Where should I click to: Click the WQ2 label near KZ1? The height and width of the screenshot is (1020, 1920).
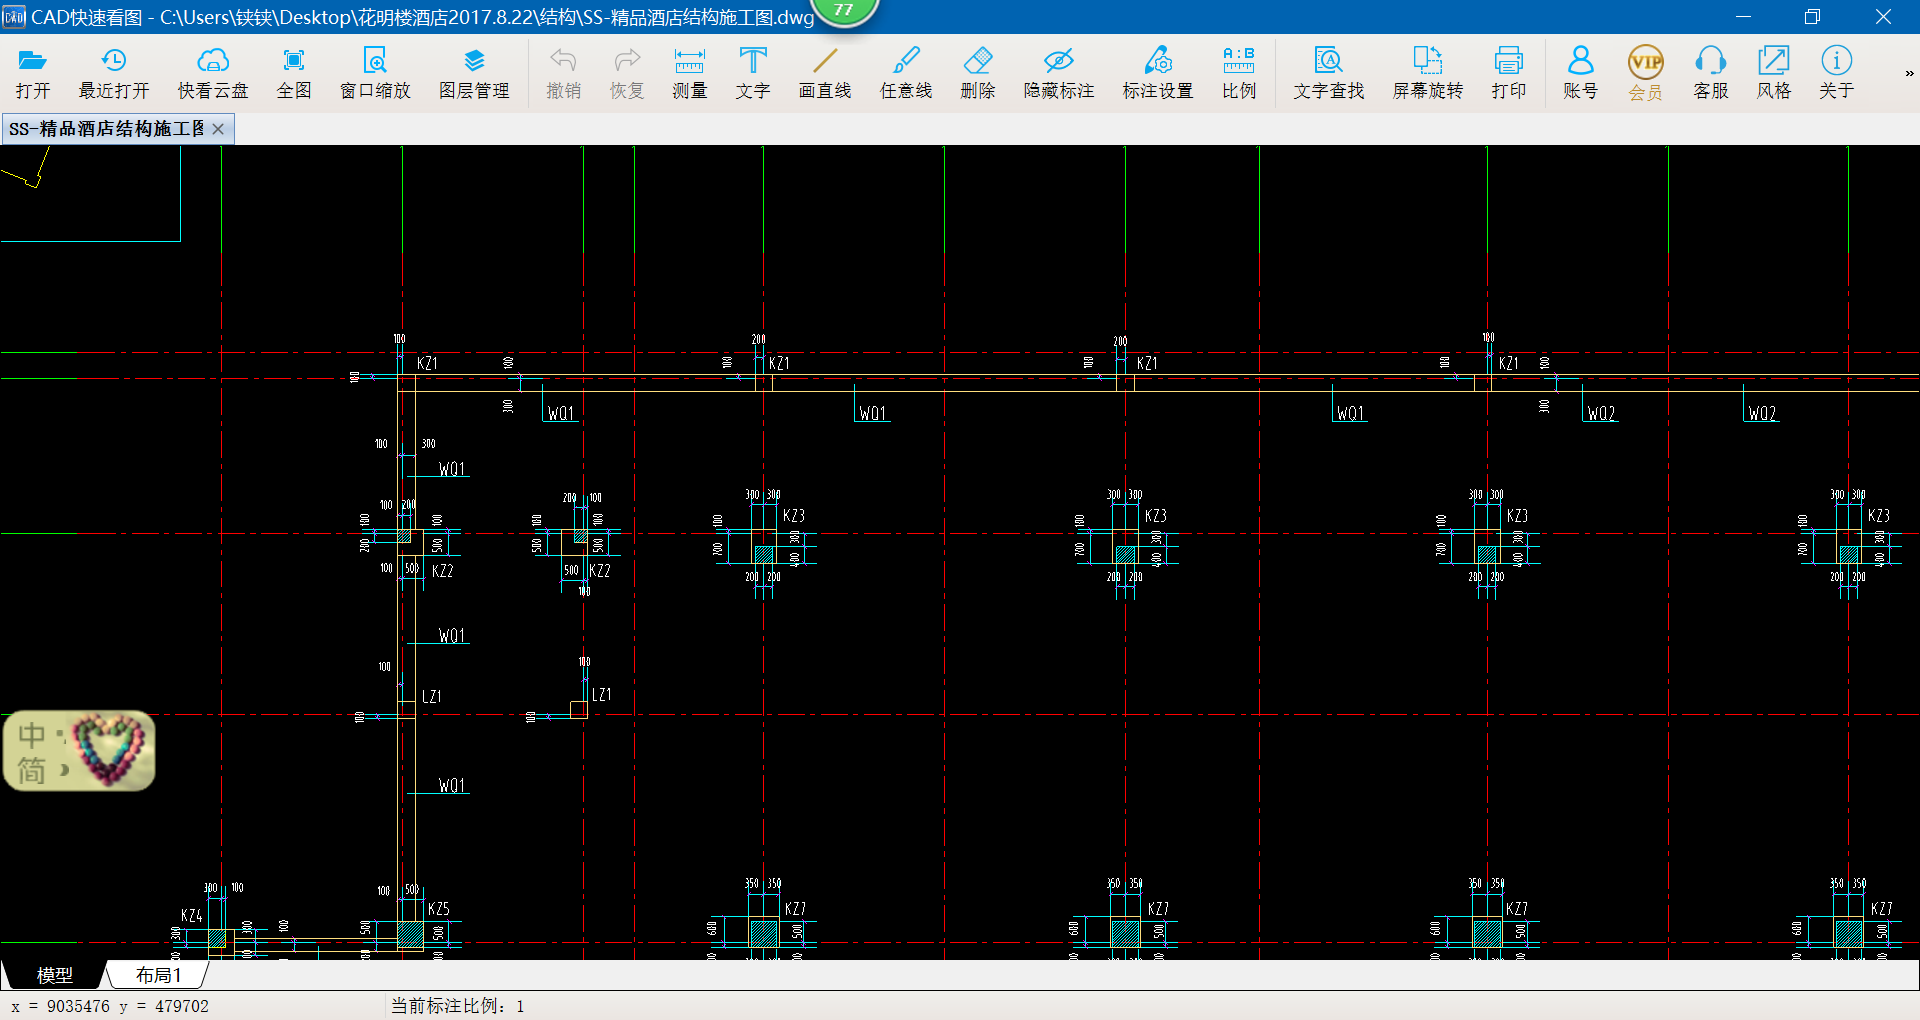click(1602, 413)
